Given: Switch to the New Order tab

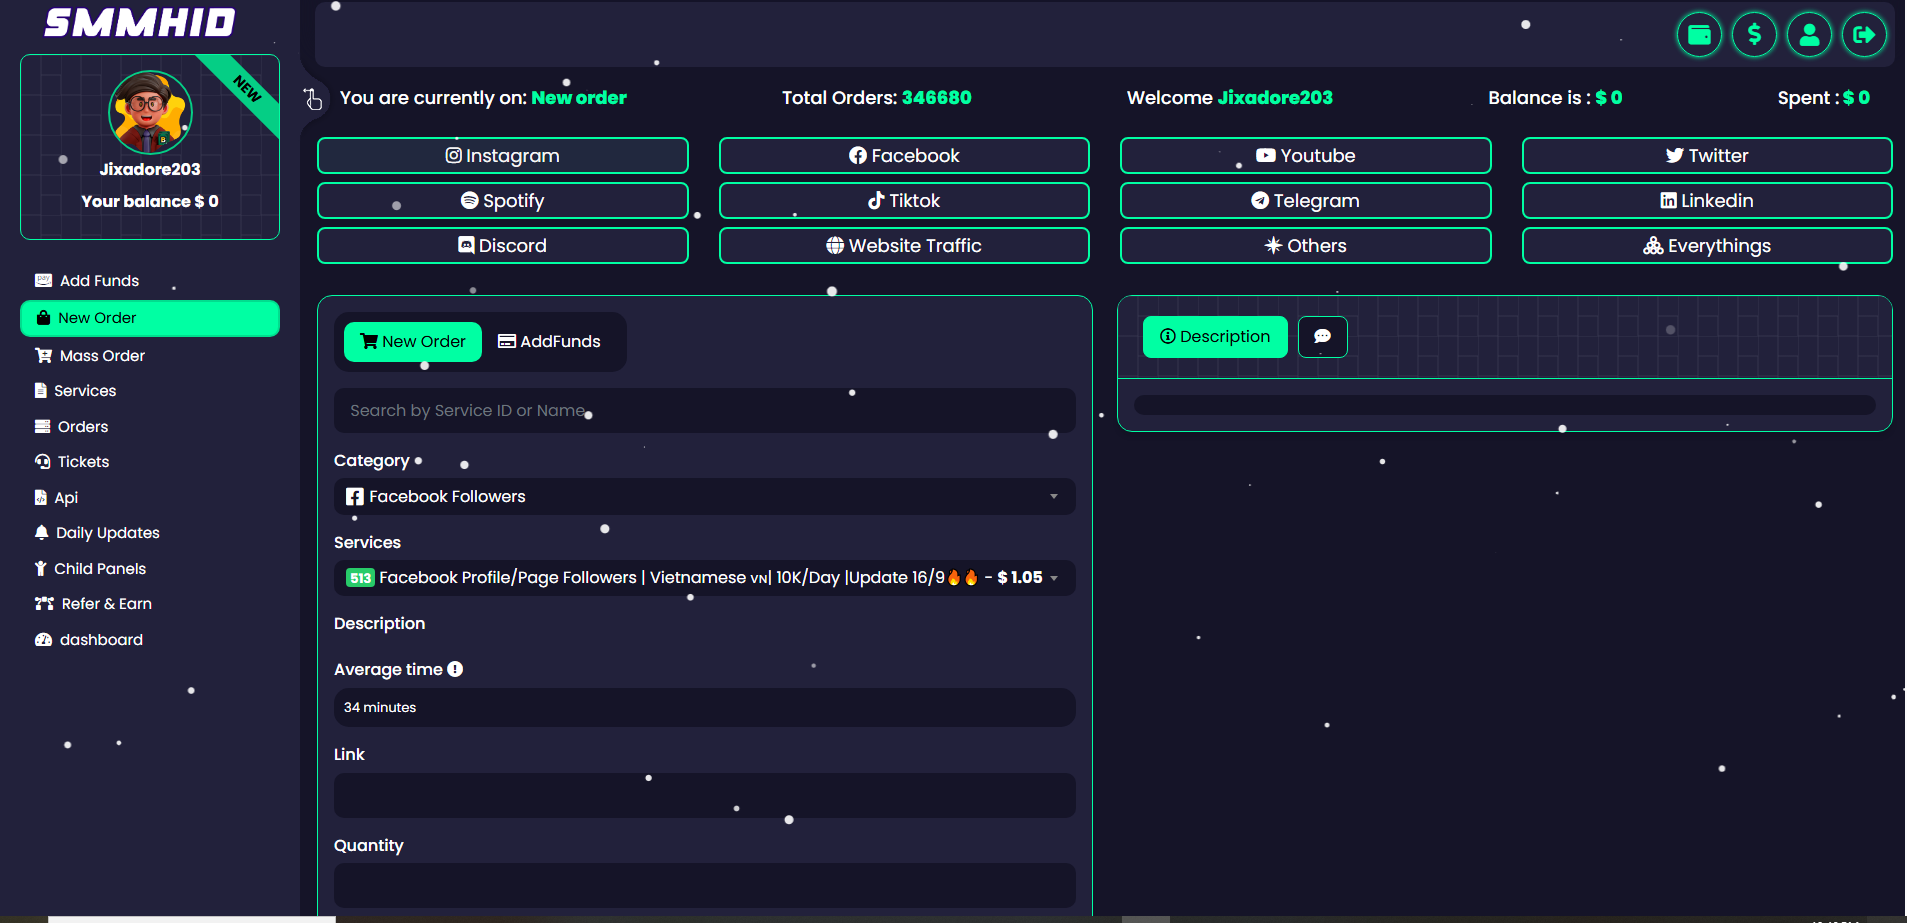Looking at the screenshot, I should pyautogui.click(x=413, y=342).
